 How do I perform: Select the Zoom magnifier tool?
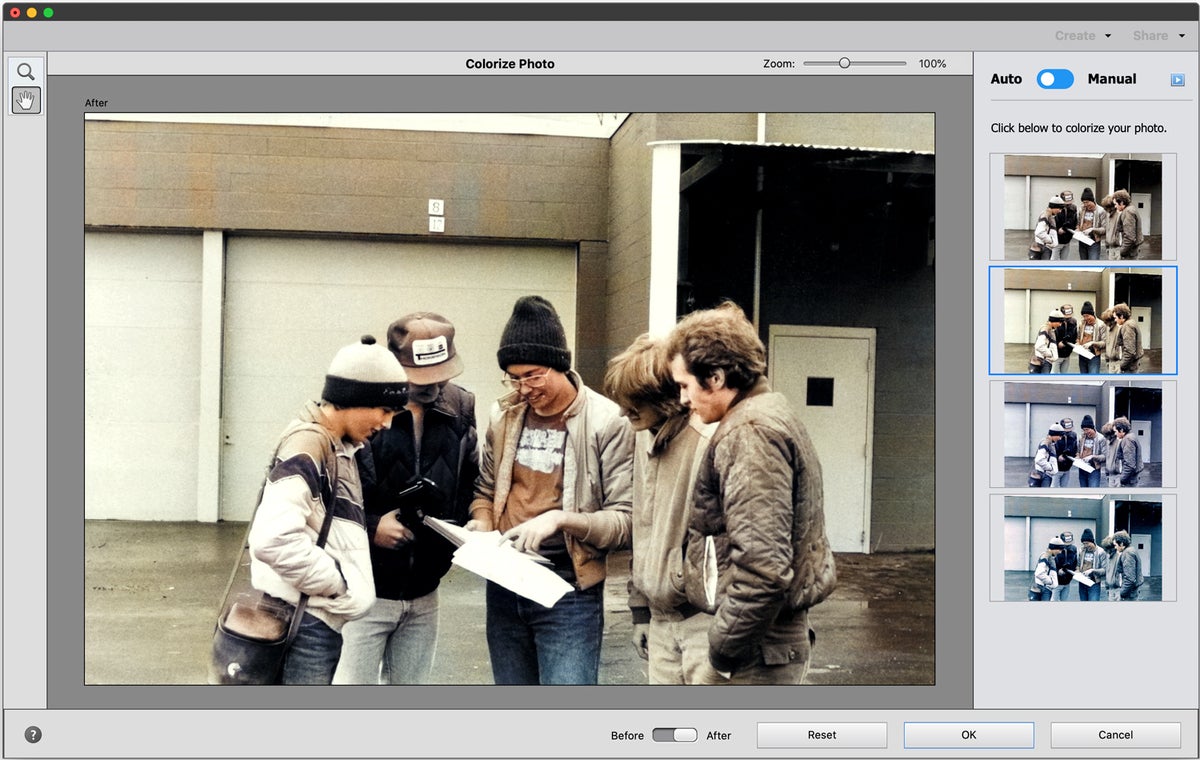pos(26,72)
